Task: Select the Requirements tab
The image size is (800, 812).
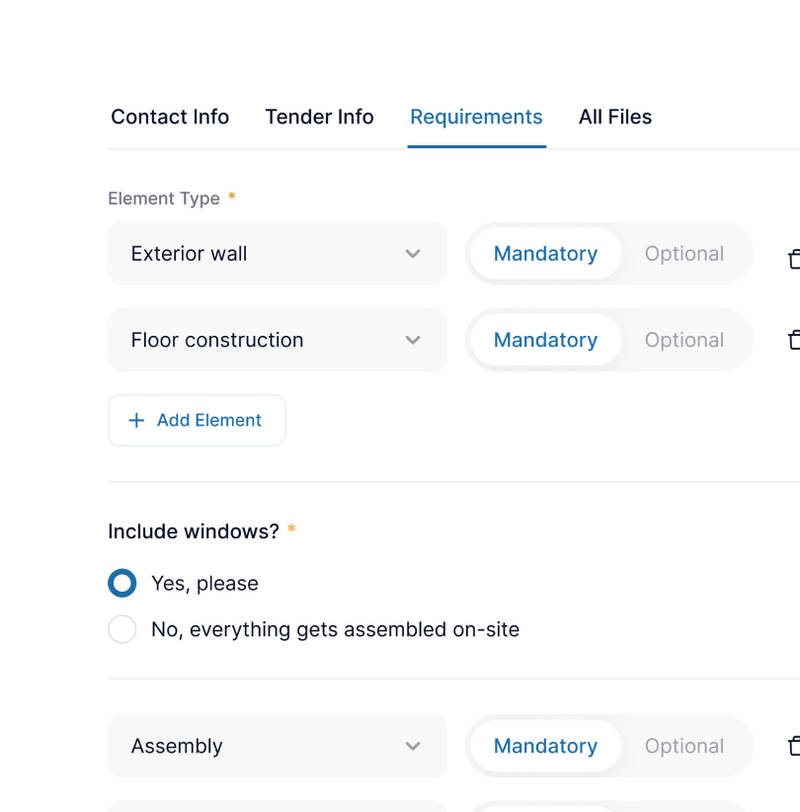Action: click(476, 117)
